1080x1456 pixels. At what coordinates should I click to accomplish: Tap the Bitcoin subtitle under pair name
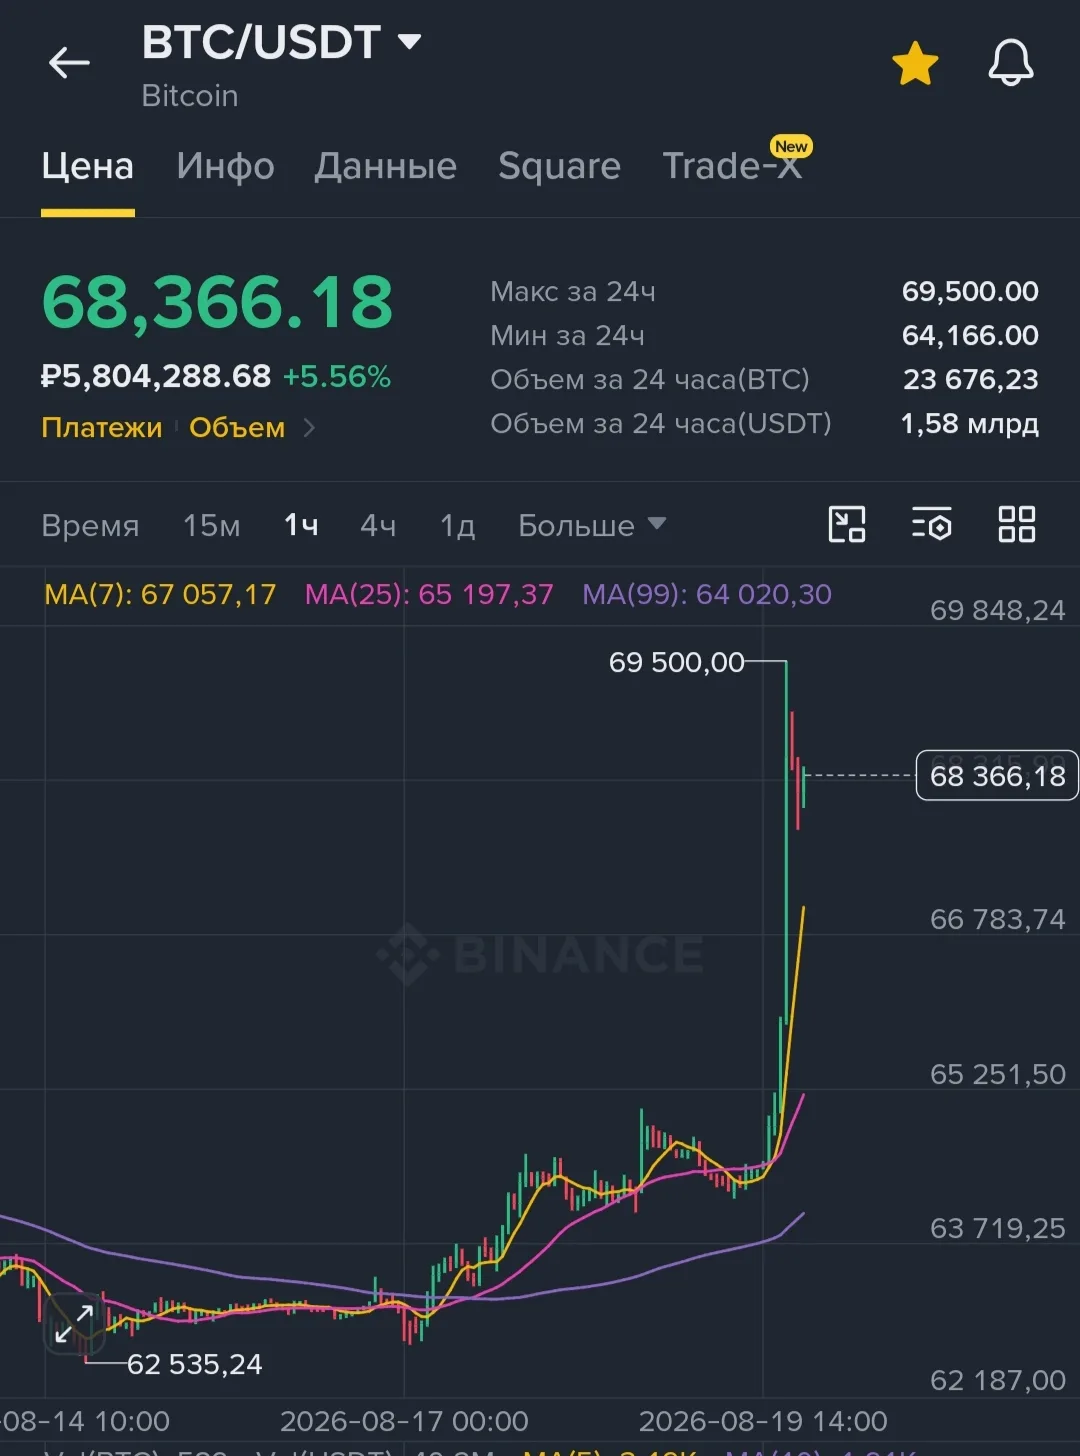[190, 96]
